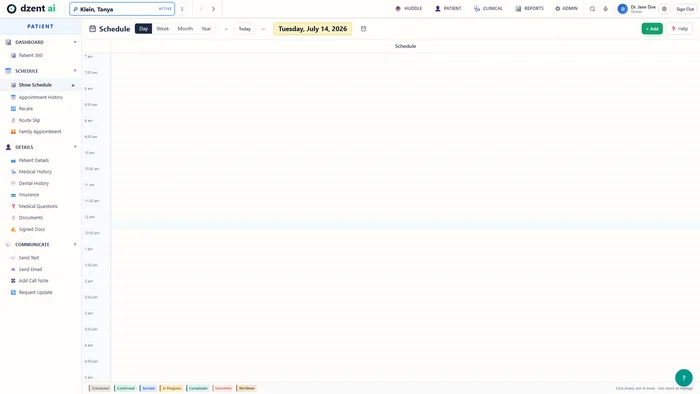This screenshot has width=700, height=394.
Task: Collapse the SCHEDULE section
Action: pos(75,71)
